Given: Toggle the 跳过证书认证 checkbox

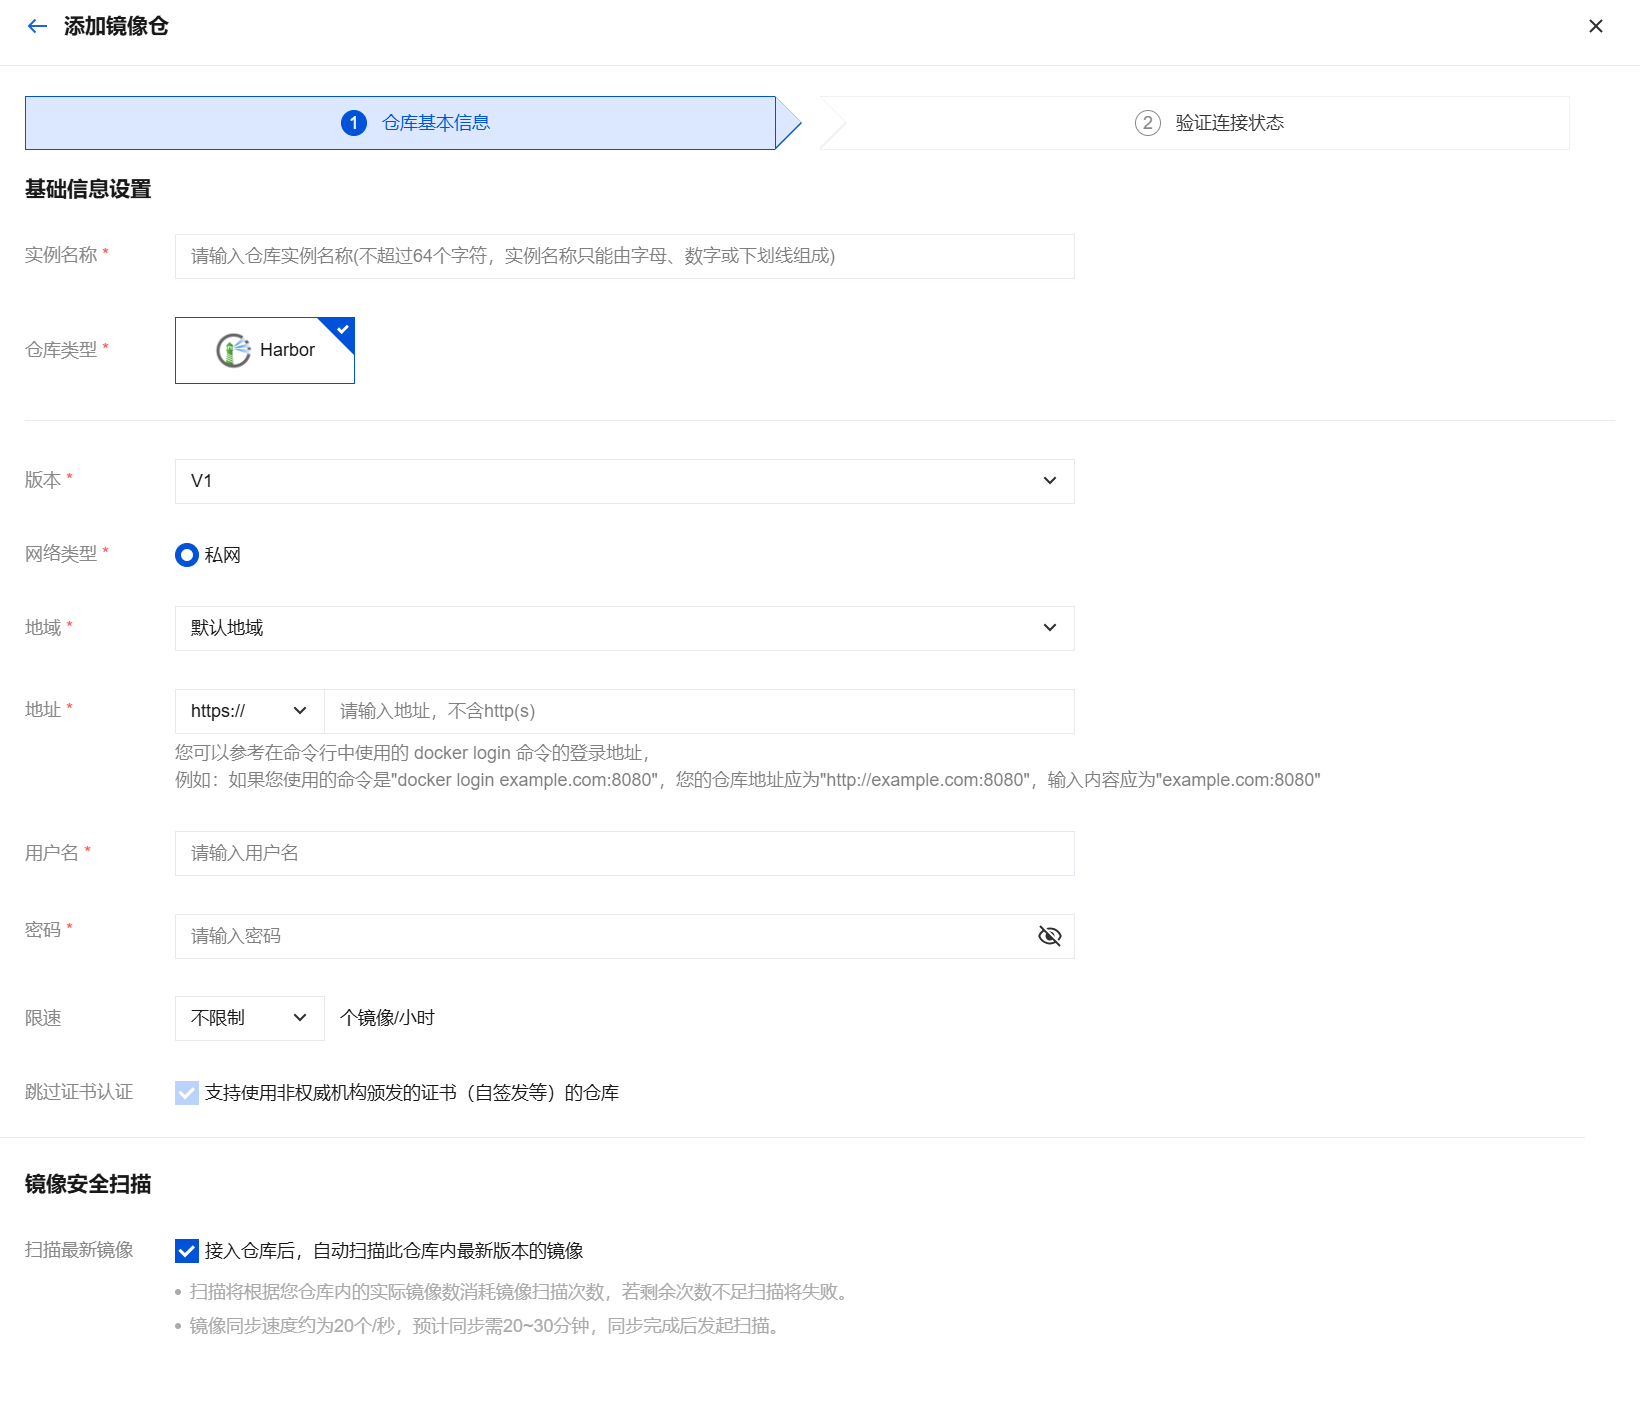Looking at the screenshot, I should coord(187,1093).
